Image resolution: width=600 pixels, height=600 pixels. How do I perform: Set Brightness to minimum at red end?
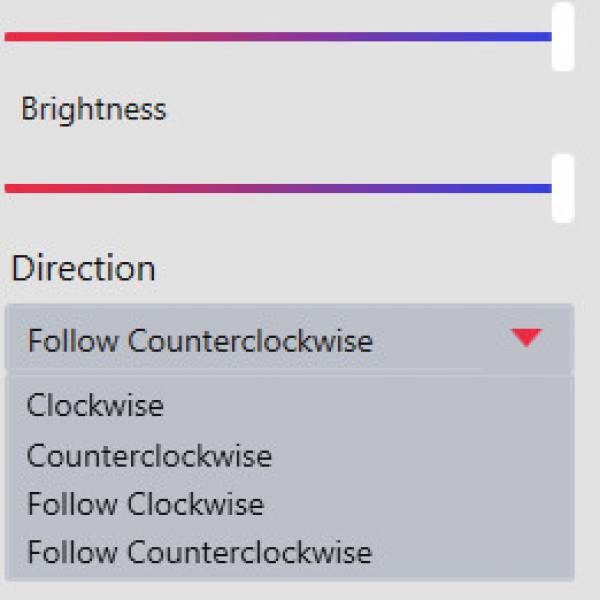coord(8,188)
